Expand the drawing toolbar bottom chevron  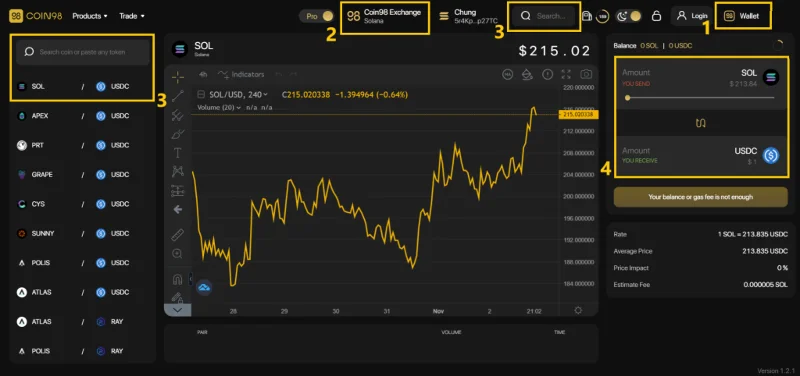point(178,310)
